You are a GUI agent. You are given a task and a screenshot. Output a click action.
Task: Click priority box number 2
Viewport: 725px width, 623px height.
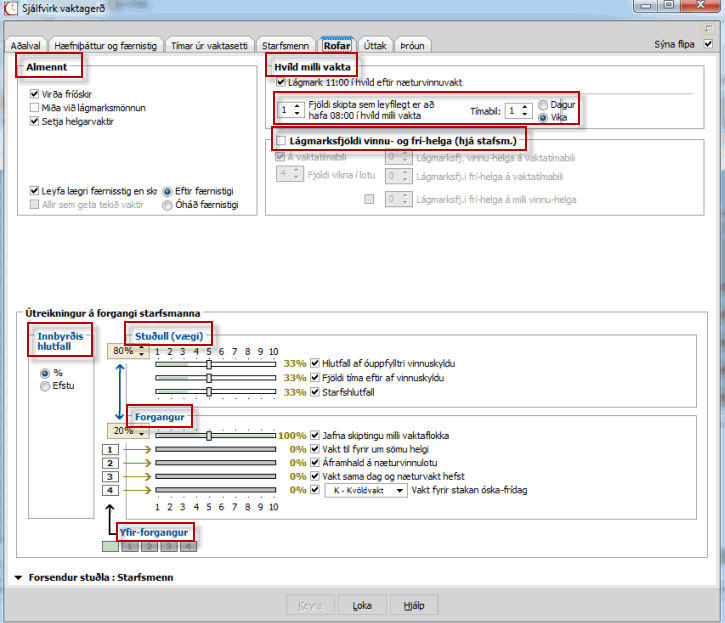pos(111,463)
